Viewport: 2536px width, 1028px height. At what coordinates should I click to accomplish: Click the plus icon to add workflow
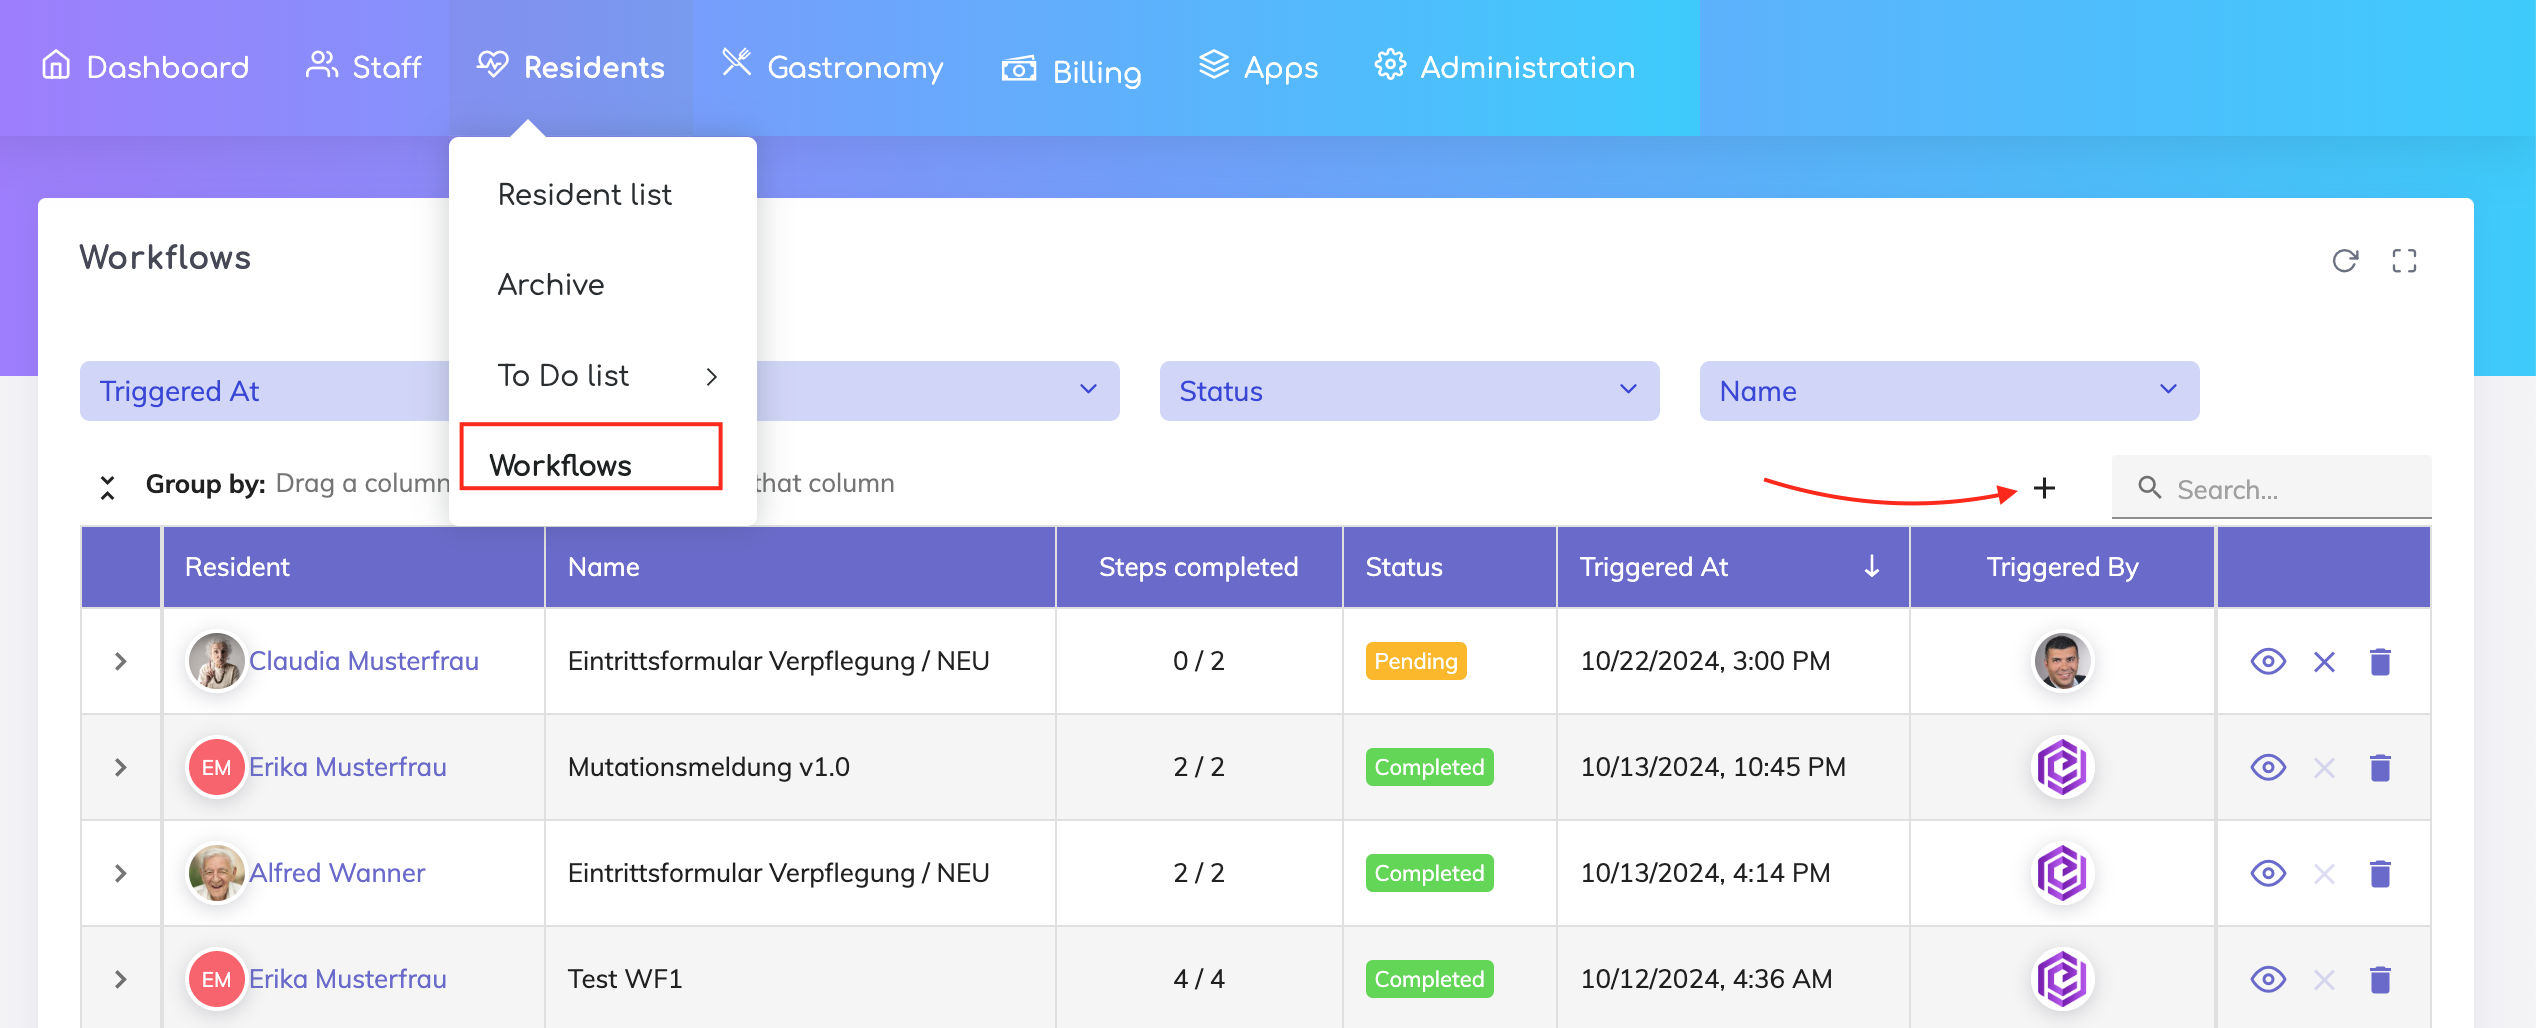point(2044,488)
